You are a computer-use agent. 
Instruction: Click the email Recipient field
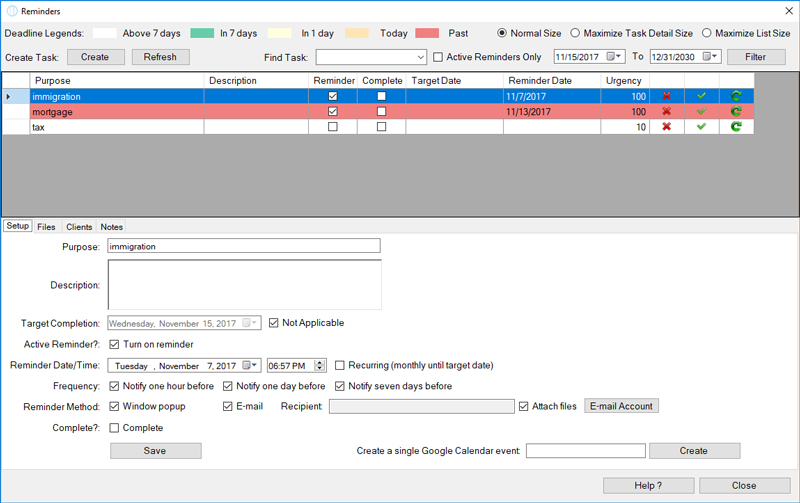(x=421, y=407)
